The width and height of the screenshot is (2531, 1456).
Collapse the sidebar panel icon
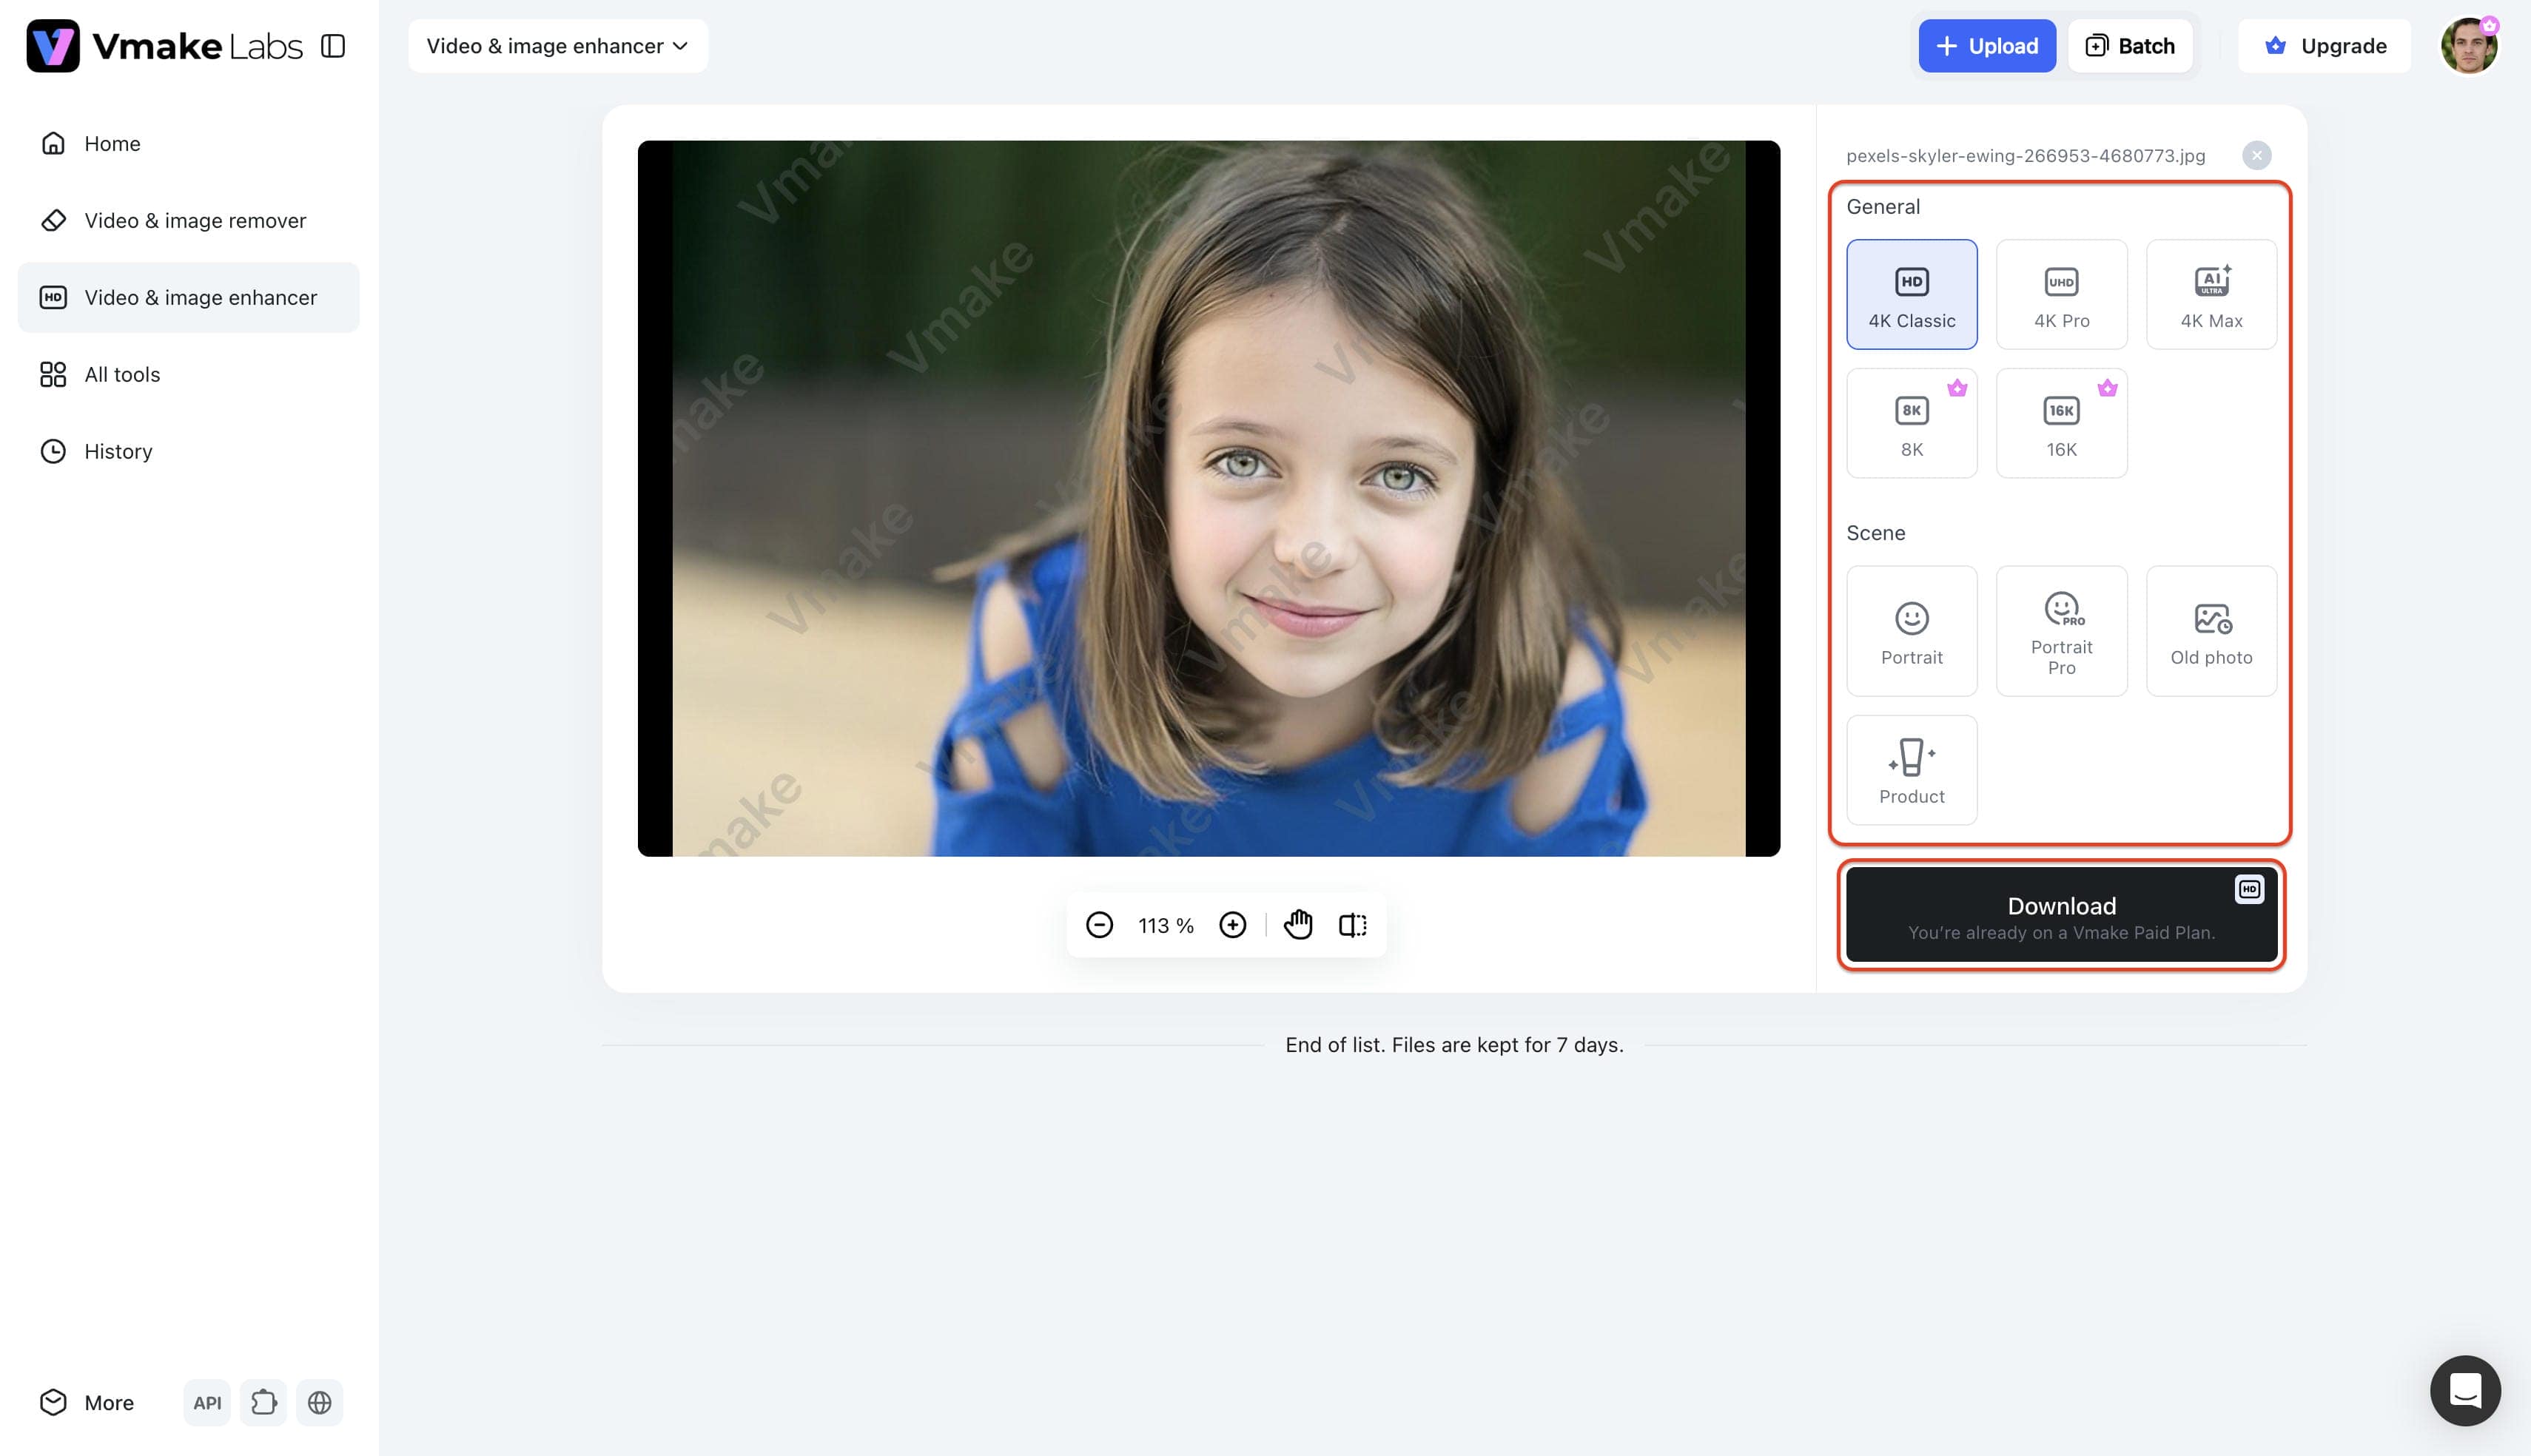(x=333, y=46)
